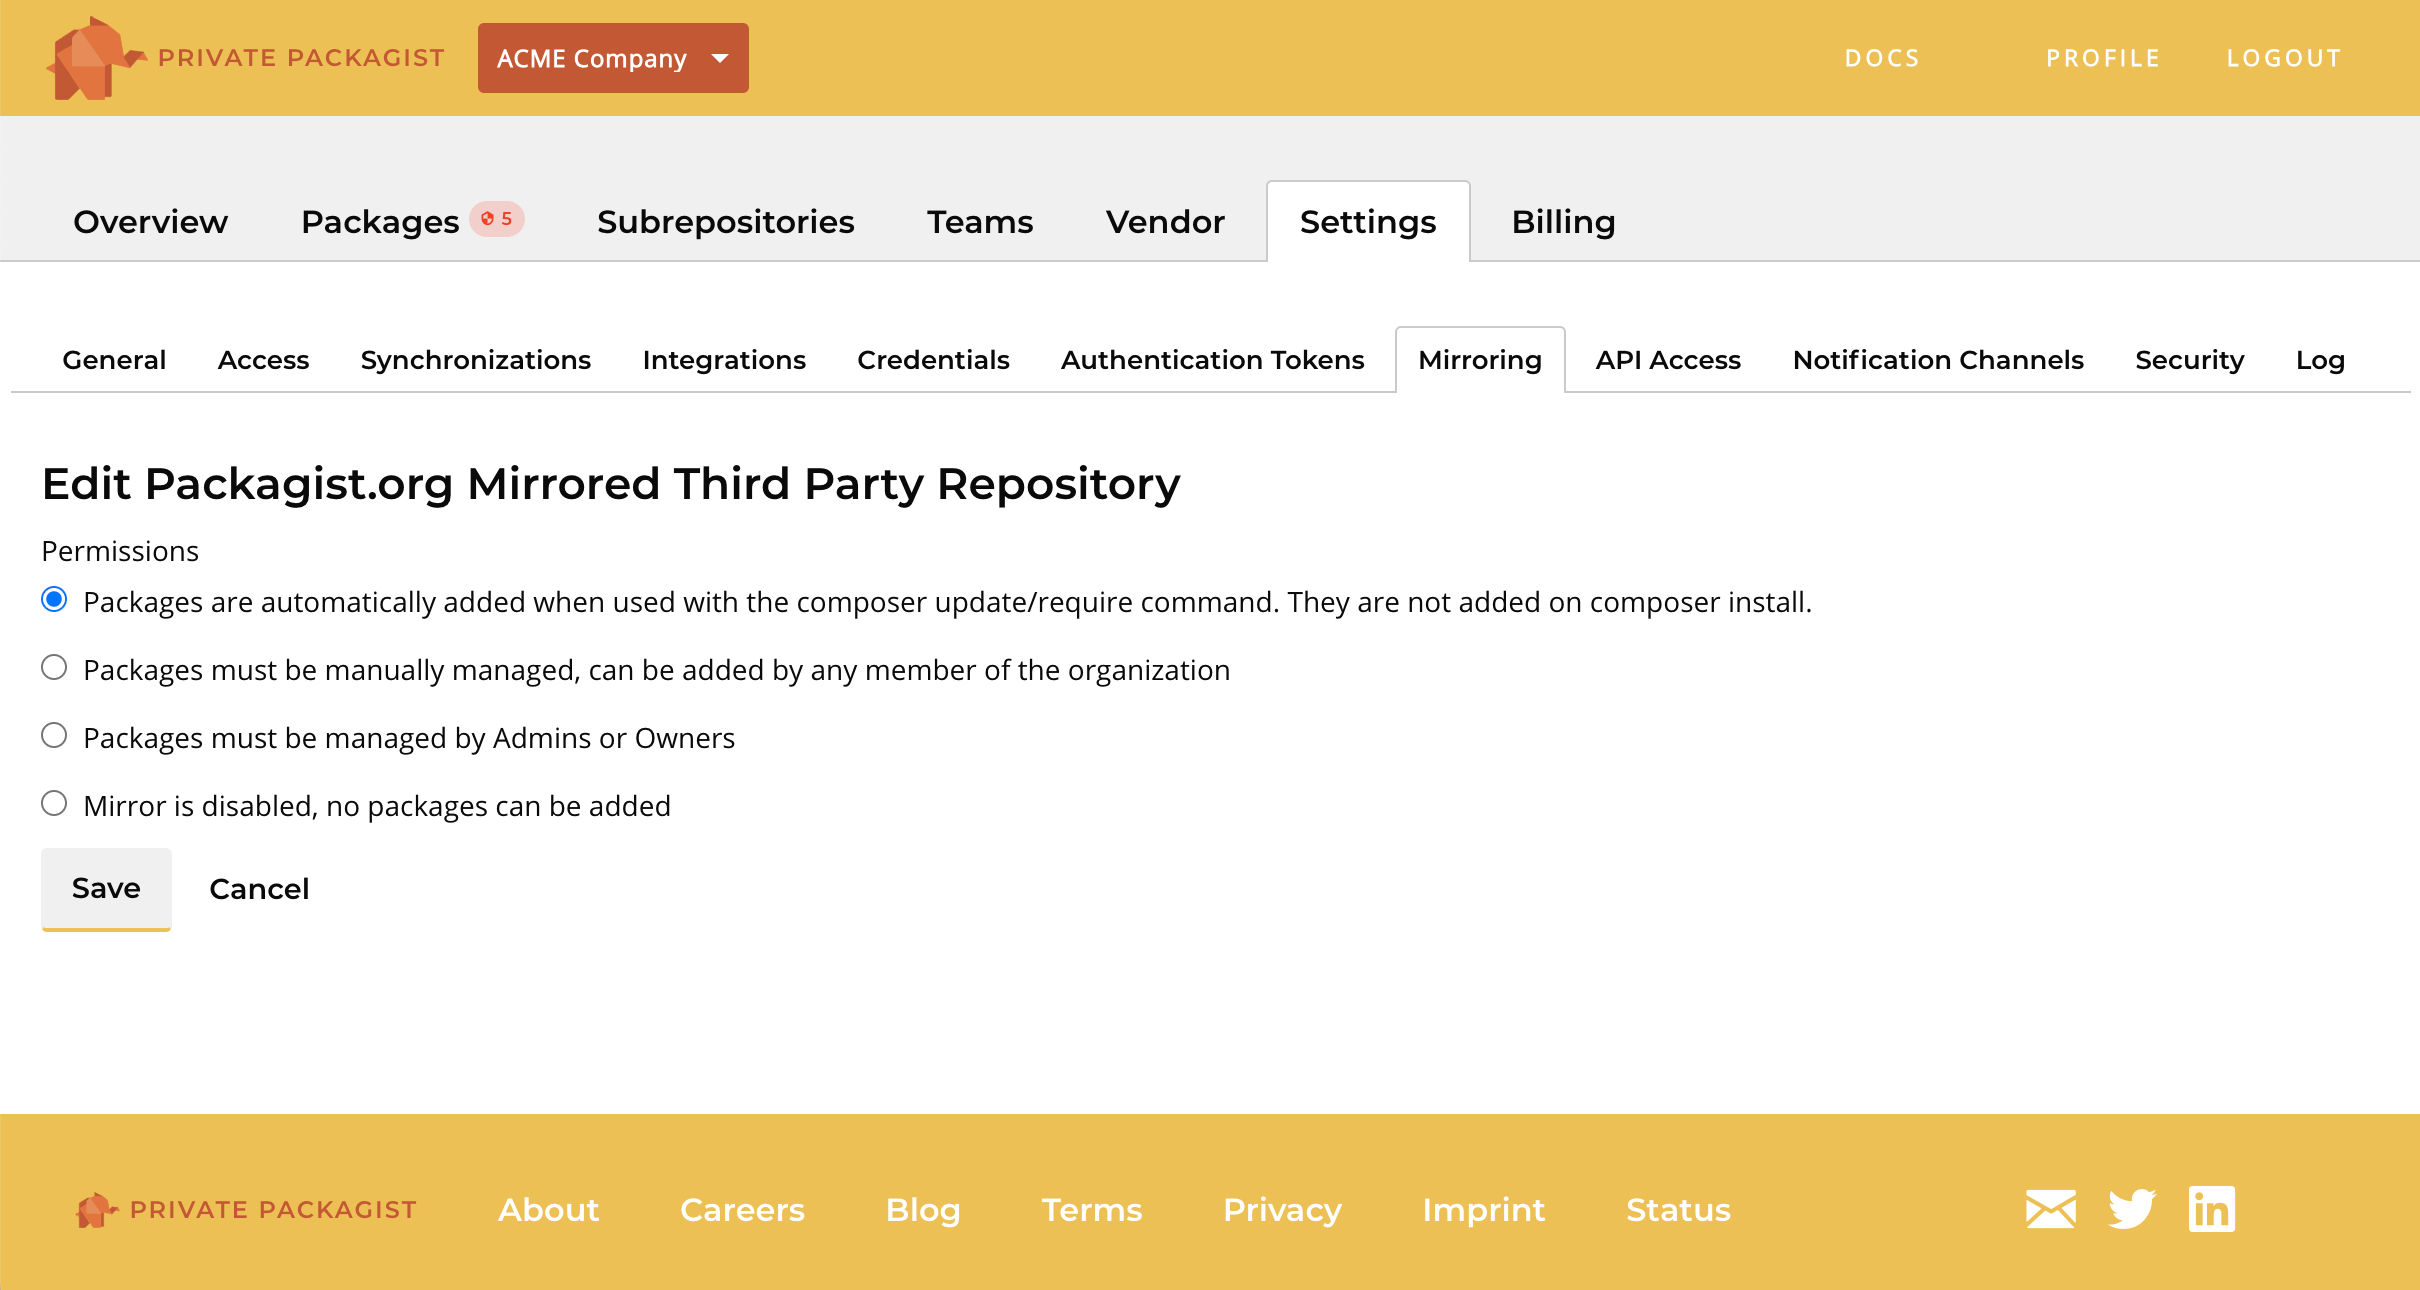Image resolution: width=2420 pixels, height=1290 pixels.
Task: Switch to the Billing tab
Action: [1563, 221]
